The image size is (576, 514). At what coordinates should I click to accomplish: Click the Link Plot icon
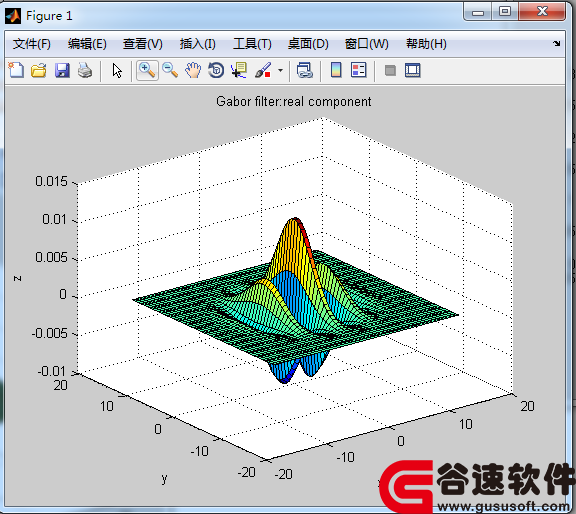304,70
